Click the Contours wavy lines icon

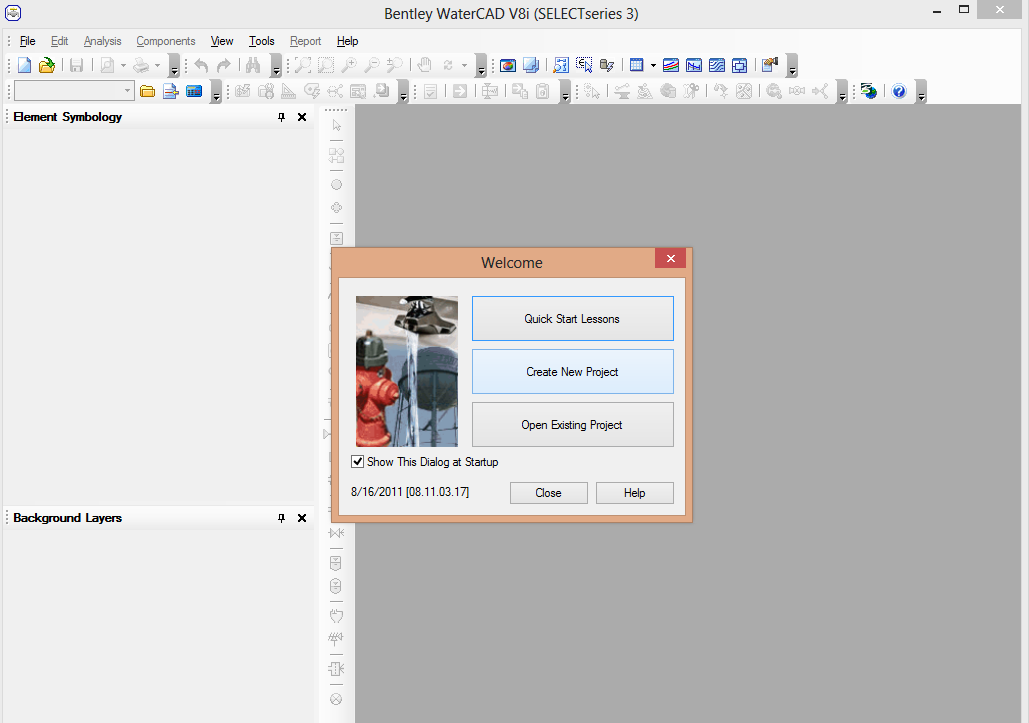(x=717, y=66)
